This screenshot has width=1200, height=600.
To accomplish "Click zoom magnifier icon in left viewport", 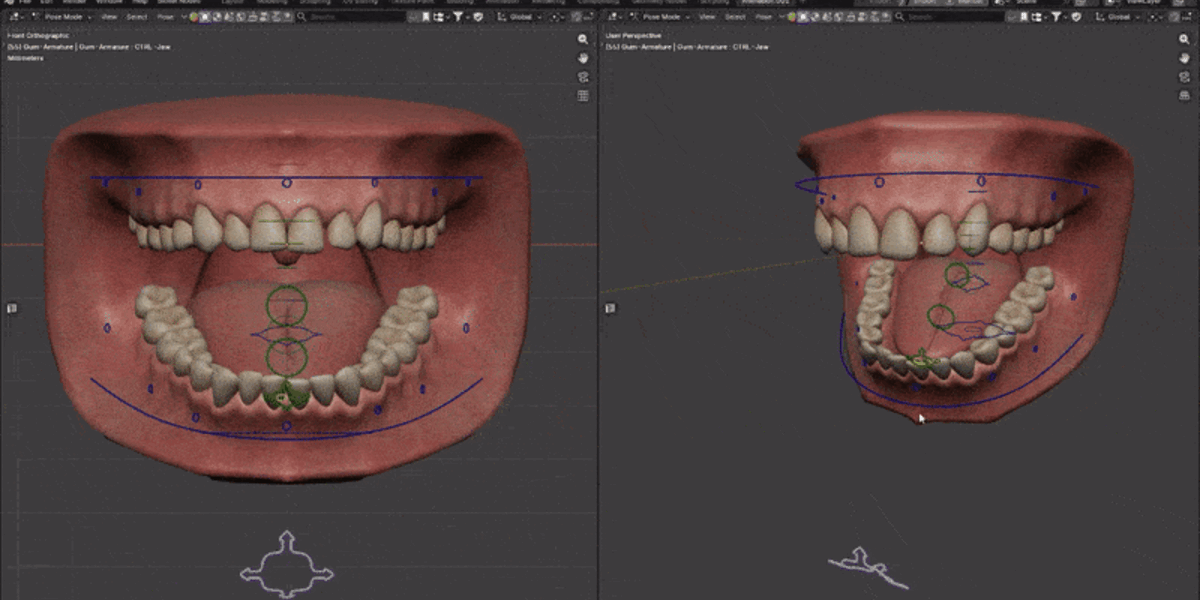I will 583,39.
